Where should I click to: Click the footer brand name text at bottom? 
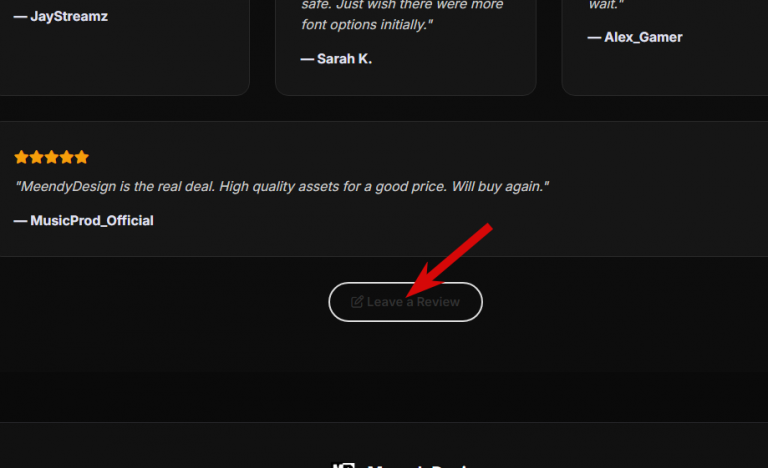point(416,466)
